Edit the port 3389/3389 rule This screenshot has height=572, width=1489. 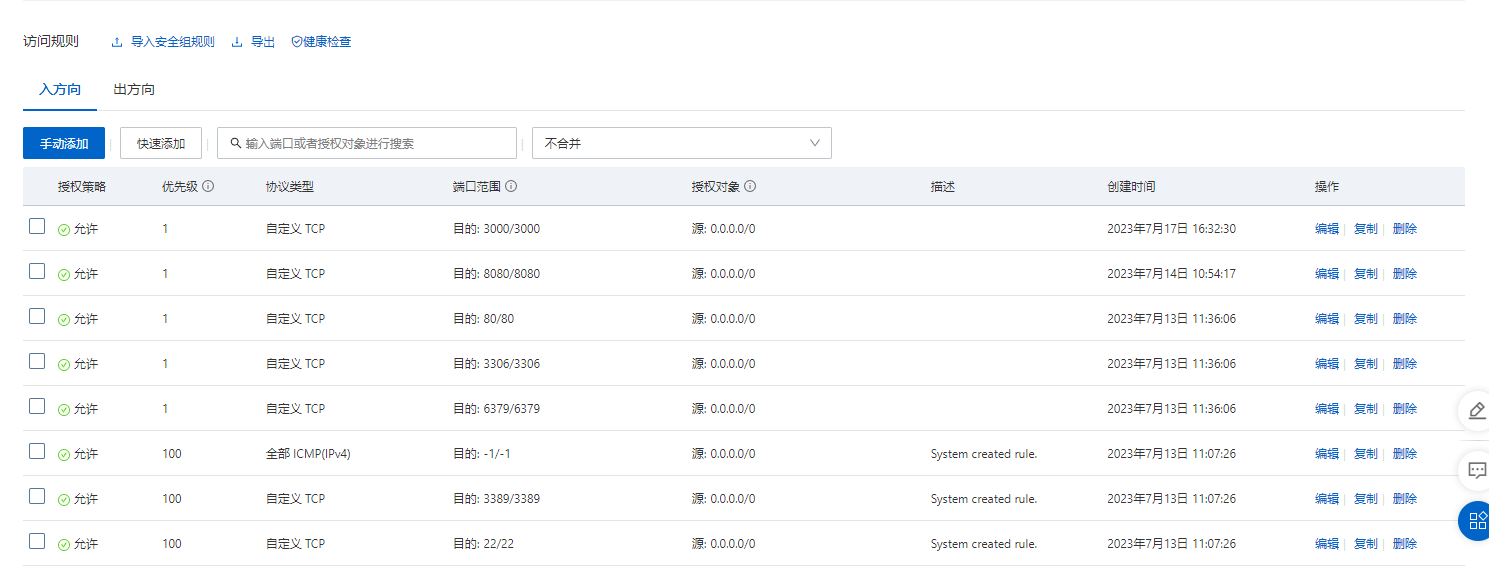point(1327,499)
